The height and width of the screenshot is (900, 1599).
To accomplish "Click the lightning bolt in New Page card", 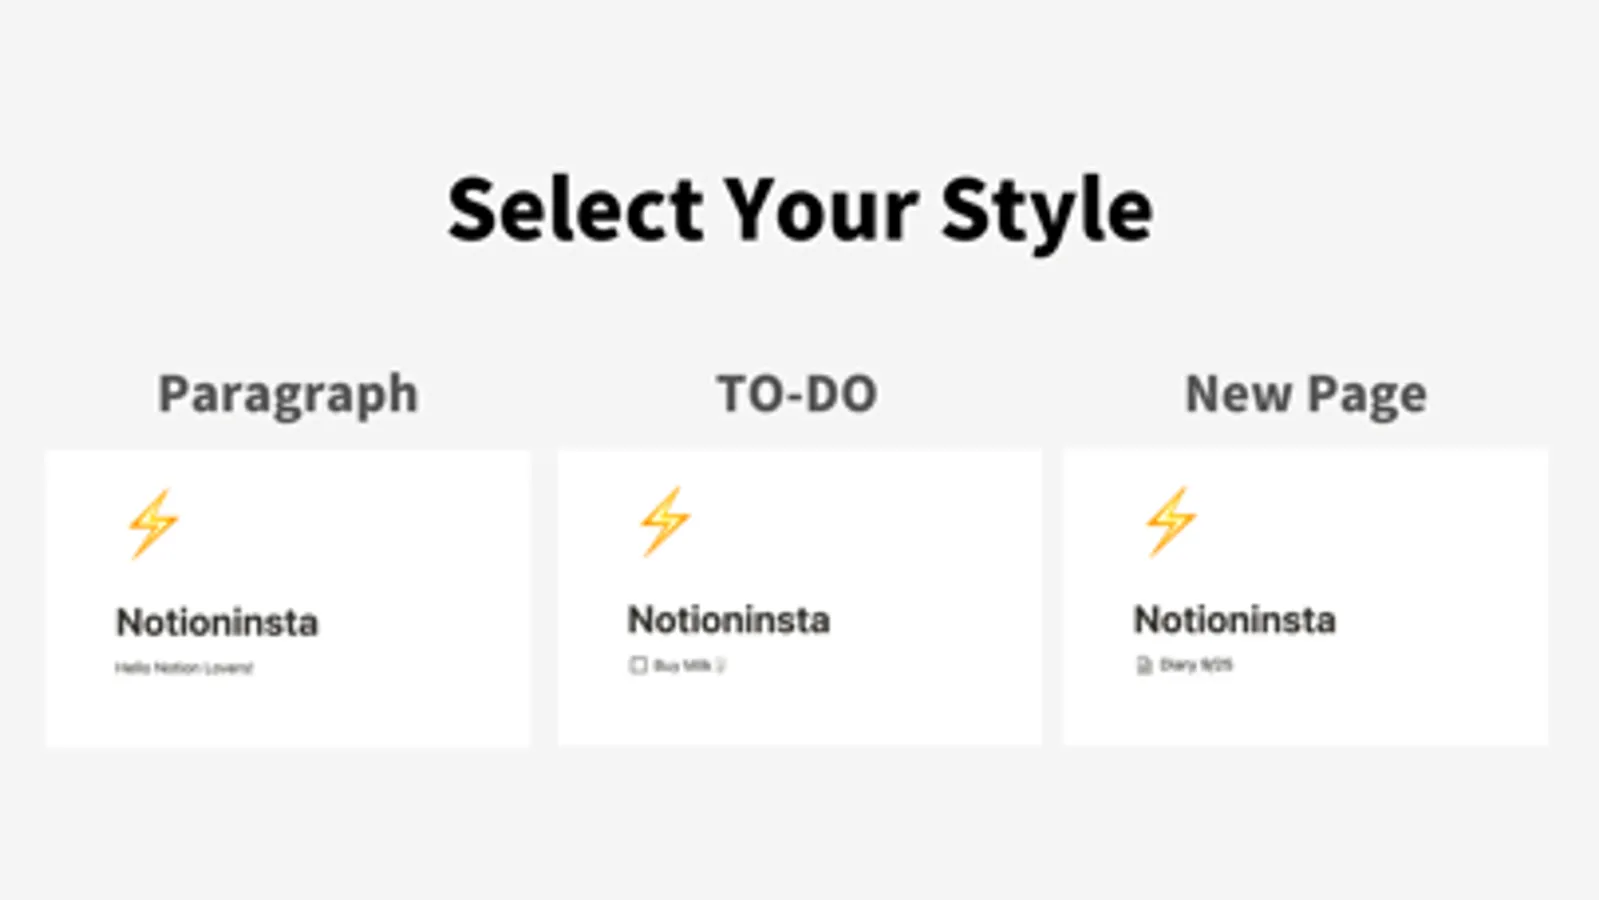I will pos(1171,521).
